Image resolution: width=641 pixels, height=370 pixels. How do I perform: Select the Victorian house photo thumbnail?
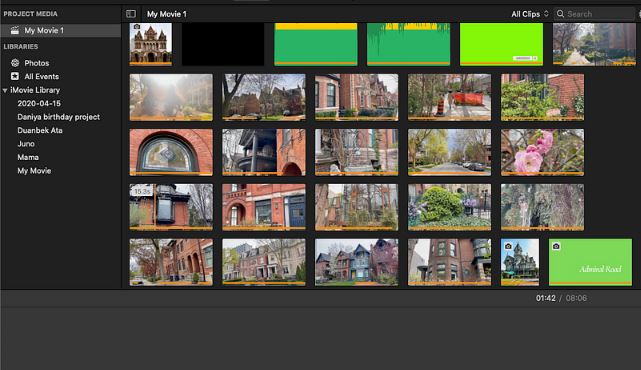coord(520,262)
